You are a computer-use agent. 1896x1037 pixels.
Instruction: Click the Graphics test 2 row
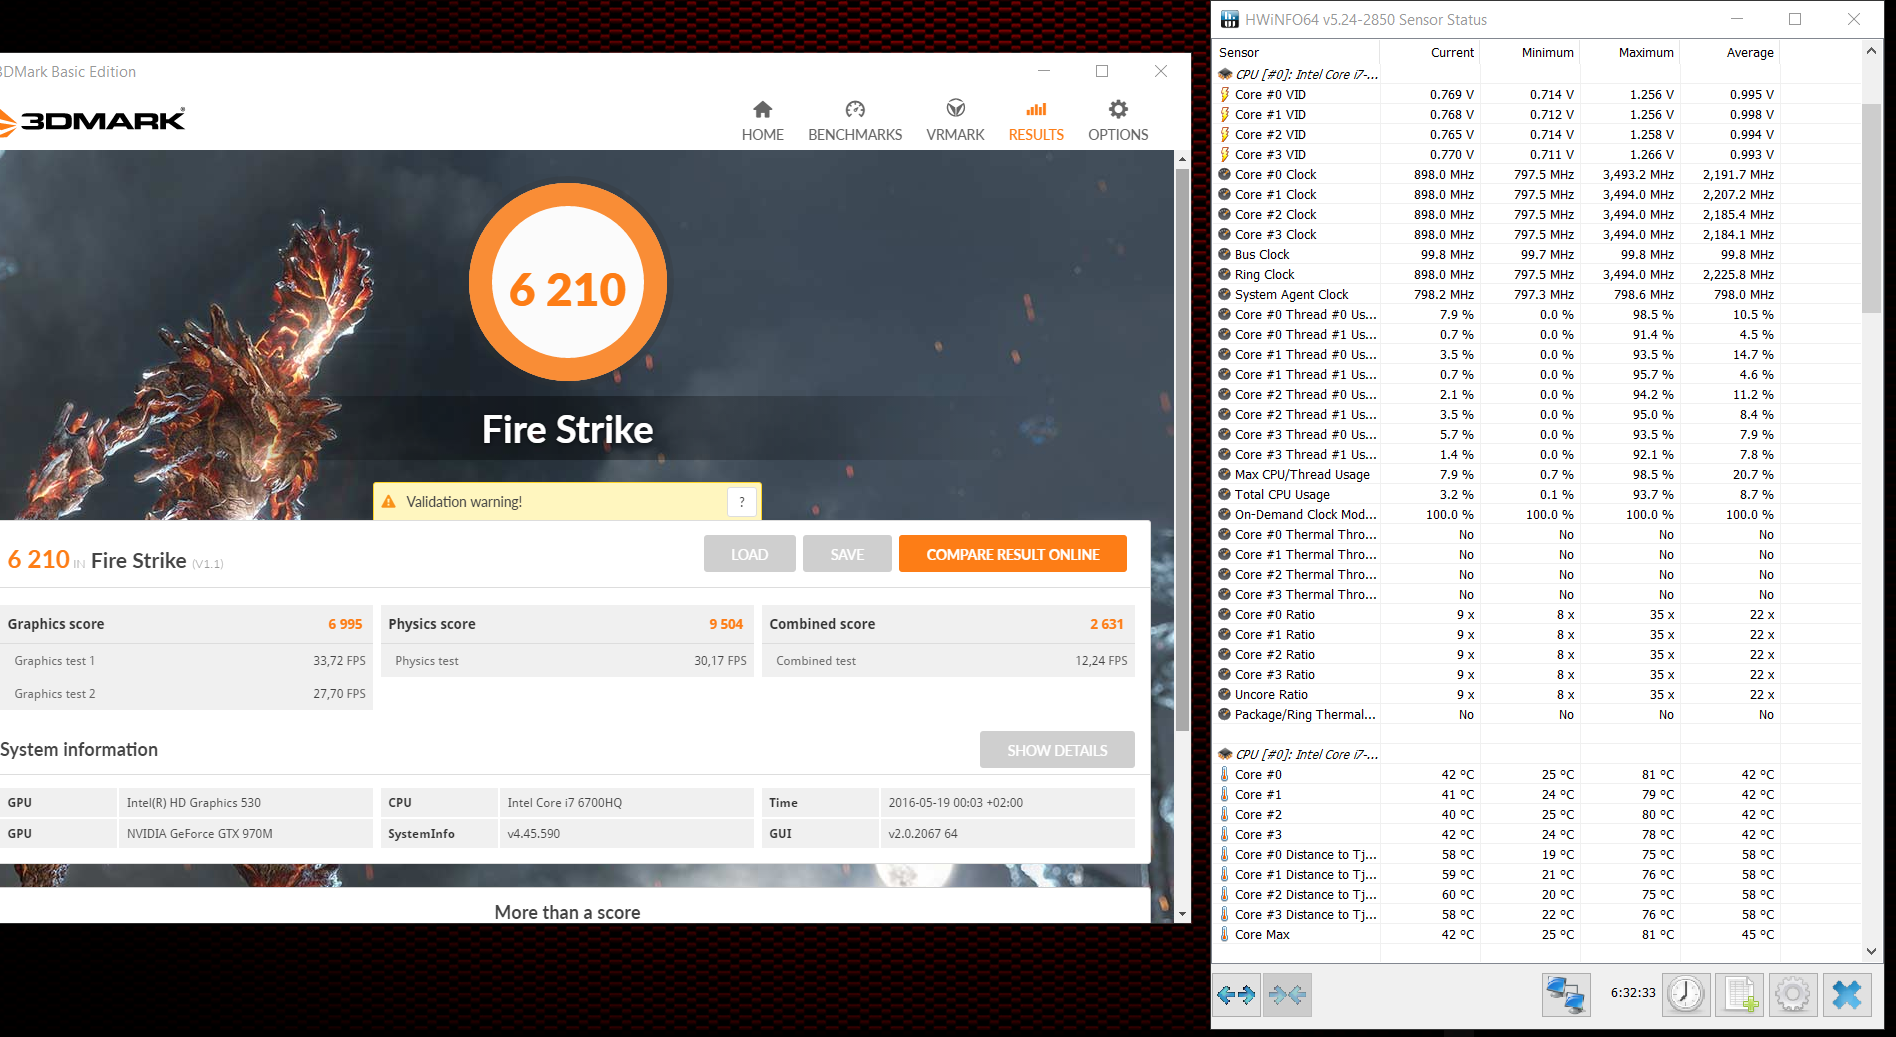(186, 694)
